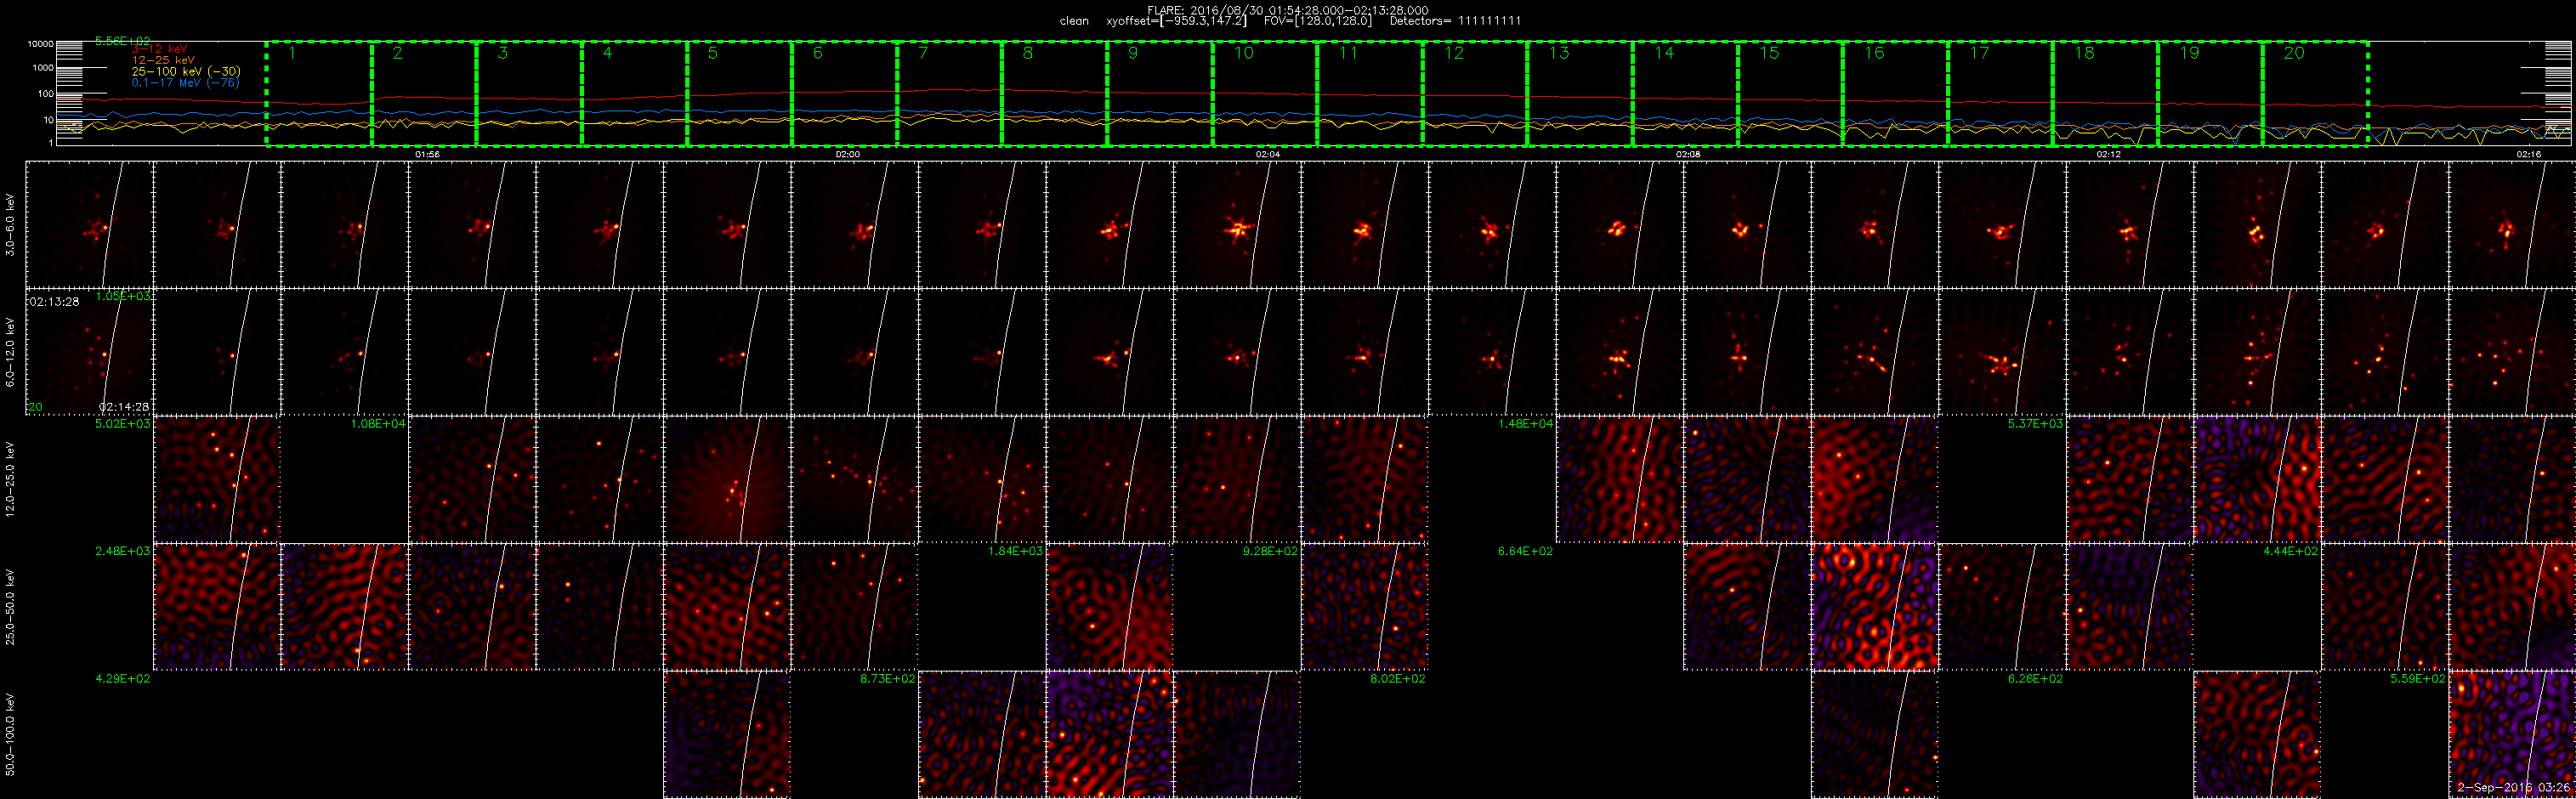Click the 02:16 time axis label

coord(2528,155)
